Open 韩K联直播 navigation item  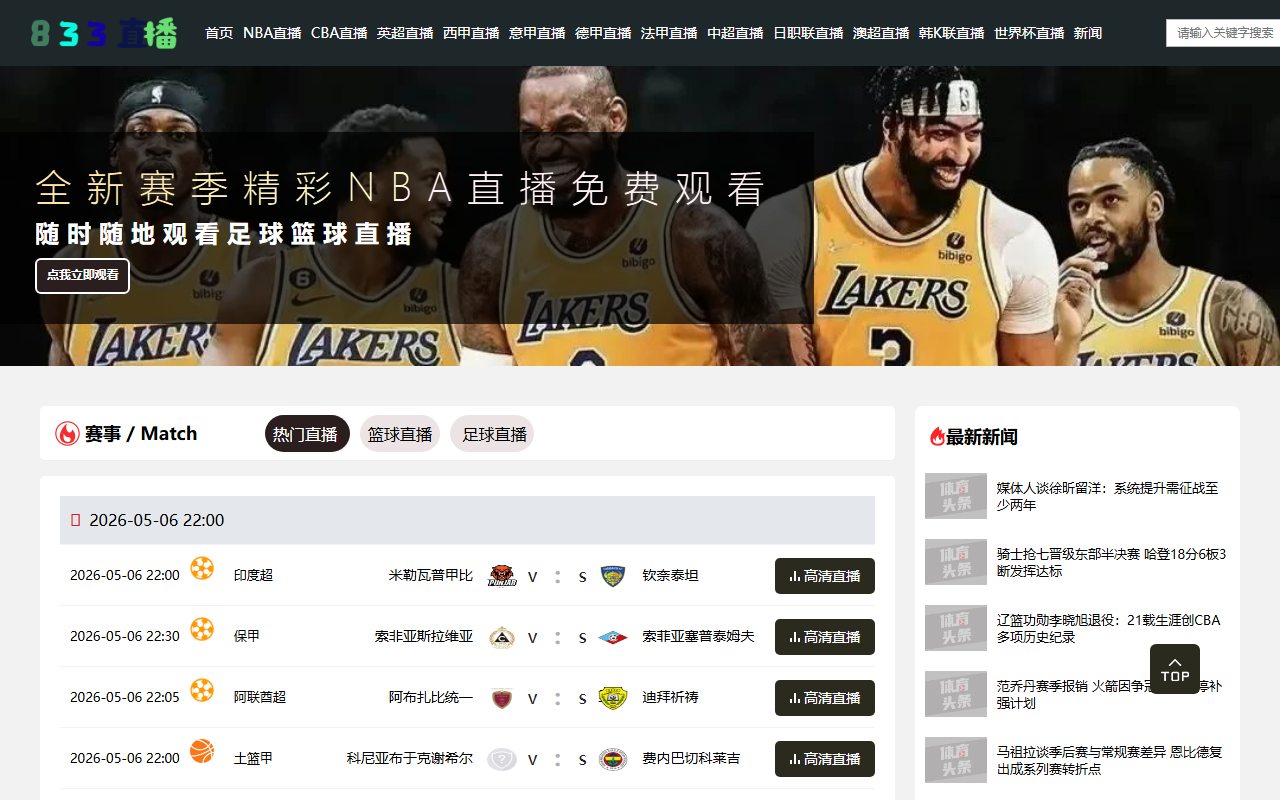[x=951, y=33]
